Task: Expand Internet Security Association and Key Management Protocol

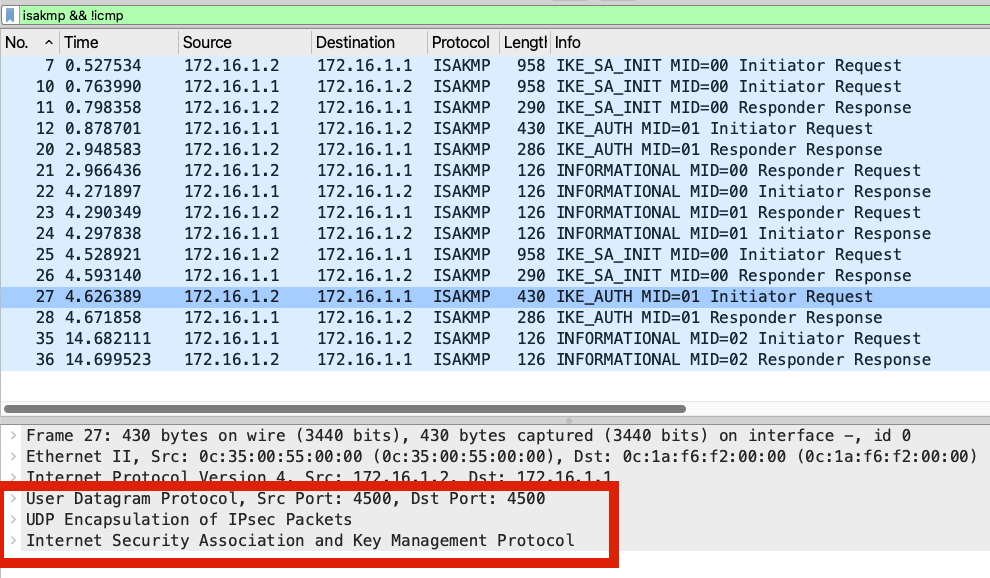Action: coord(13,540)
